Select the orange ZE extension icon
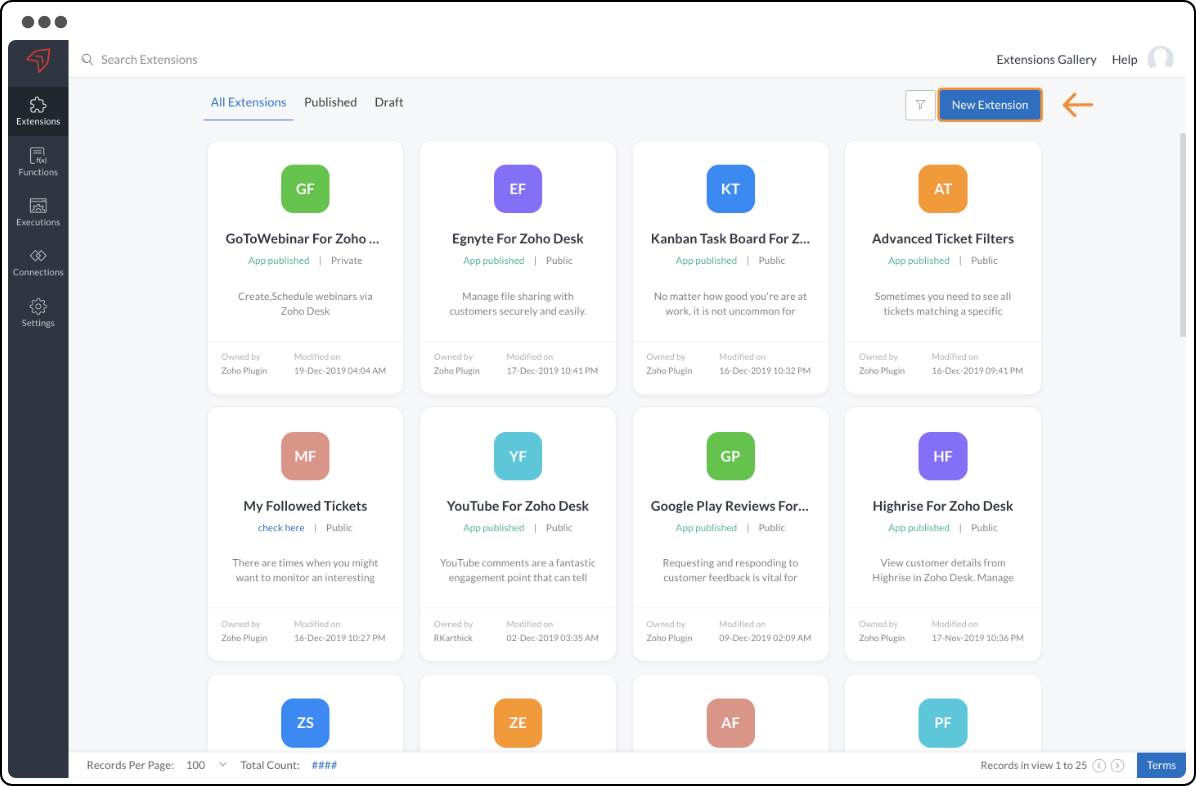 pos(518,723)
